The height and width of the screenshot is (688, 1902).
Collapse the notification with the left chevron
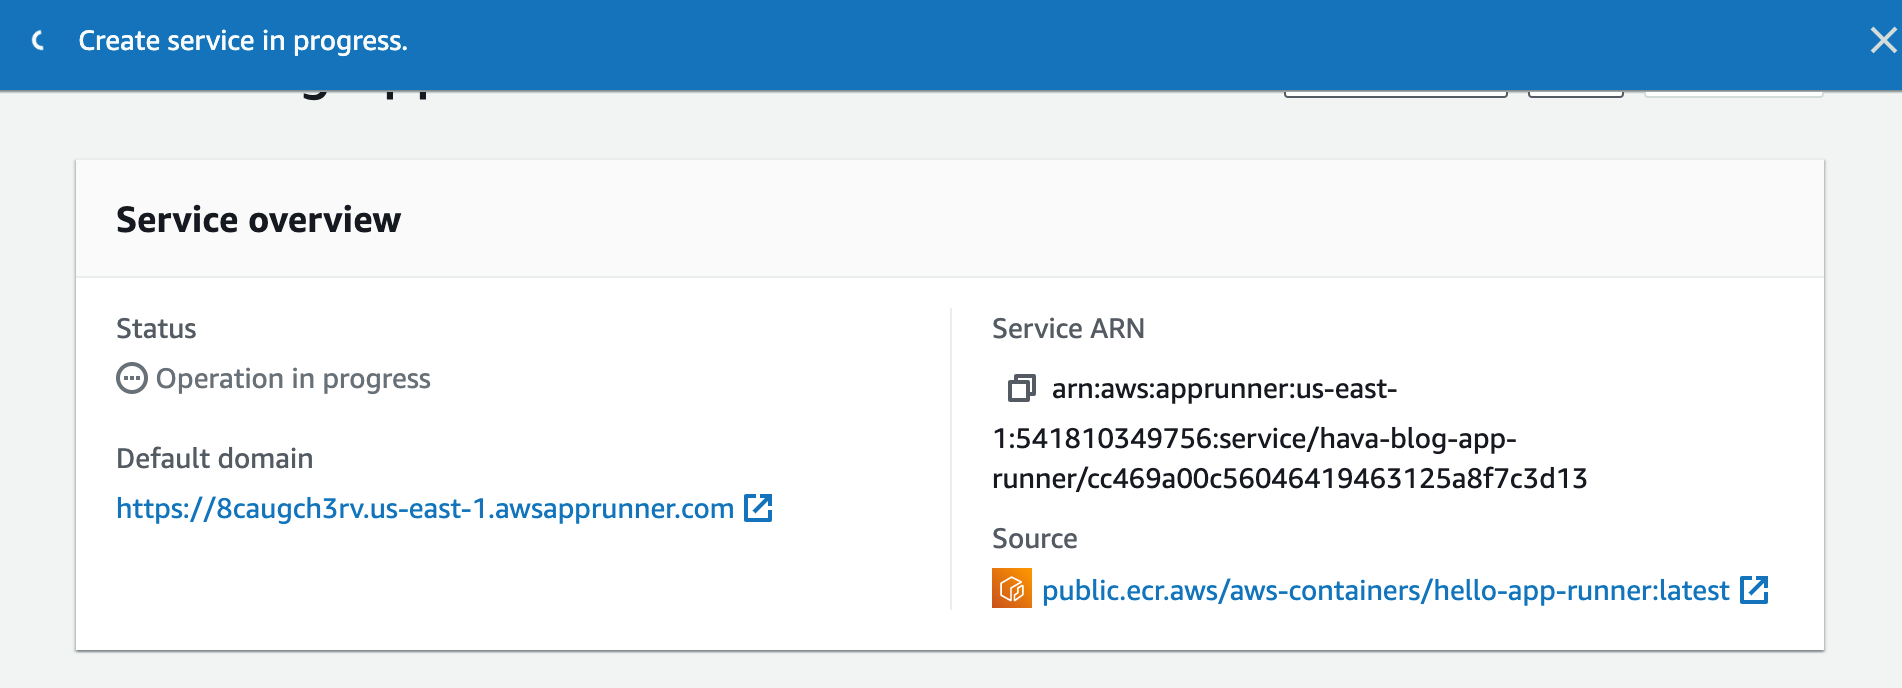[38, 41]
